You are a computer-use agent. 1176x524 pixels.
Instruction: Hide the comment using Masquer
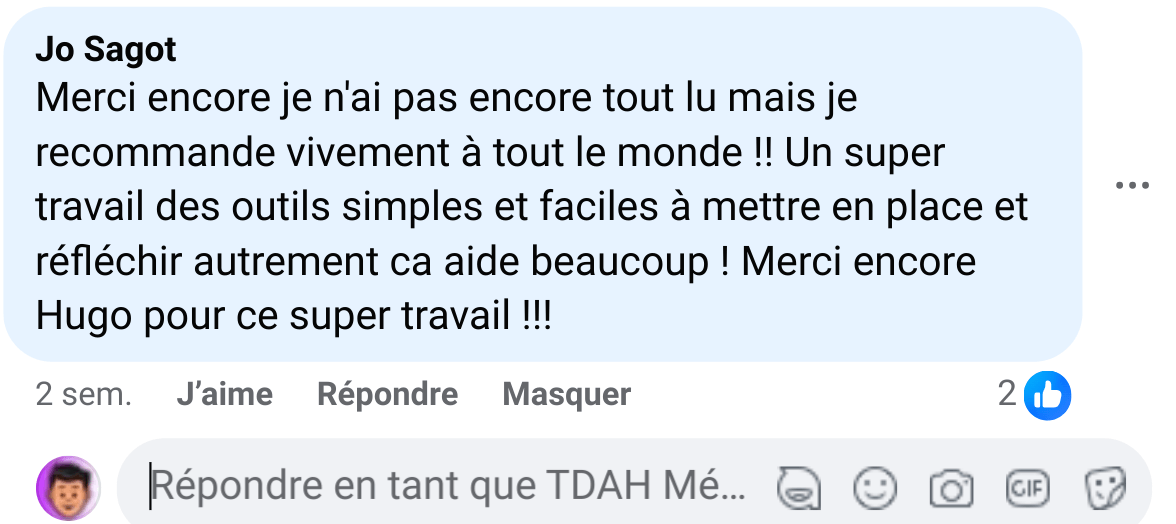click(x=566, y=394)
